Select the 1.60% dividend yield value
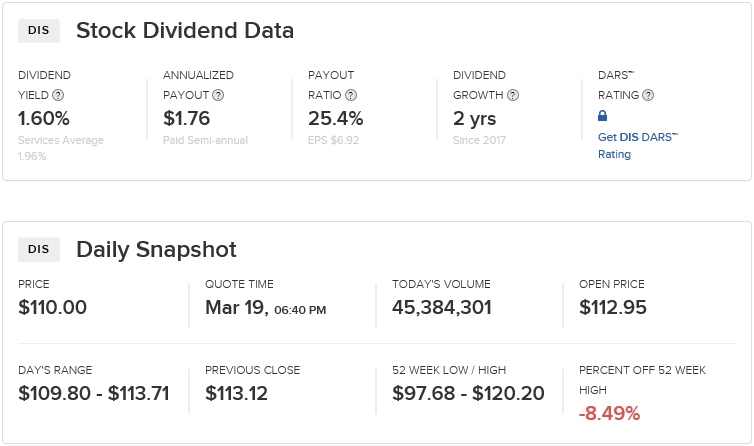The height and width of the screenshot is (446, 754). point(44,118)
